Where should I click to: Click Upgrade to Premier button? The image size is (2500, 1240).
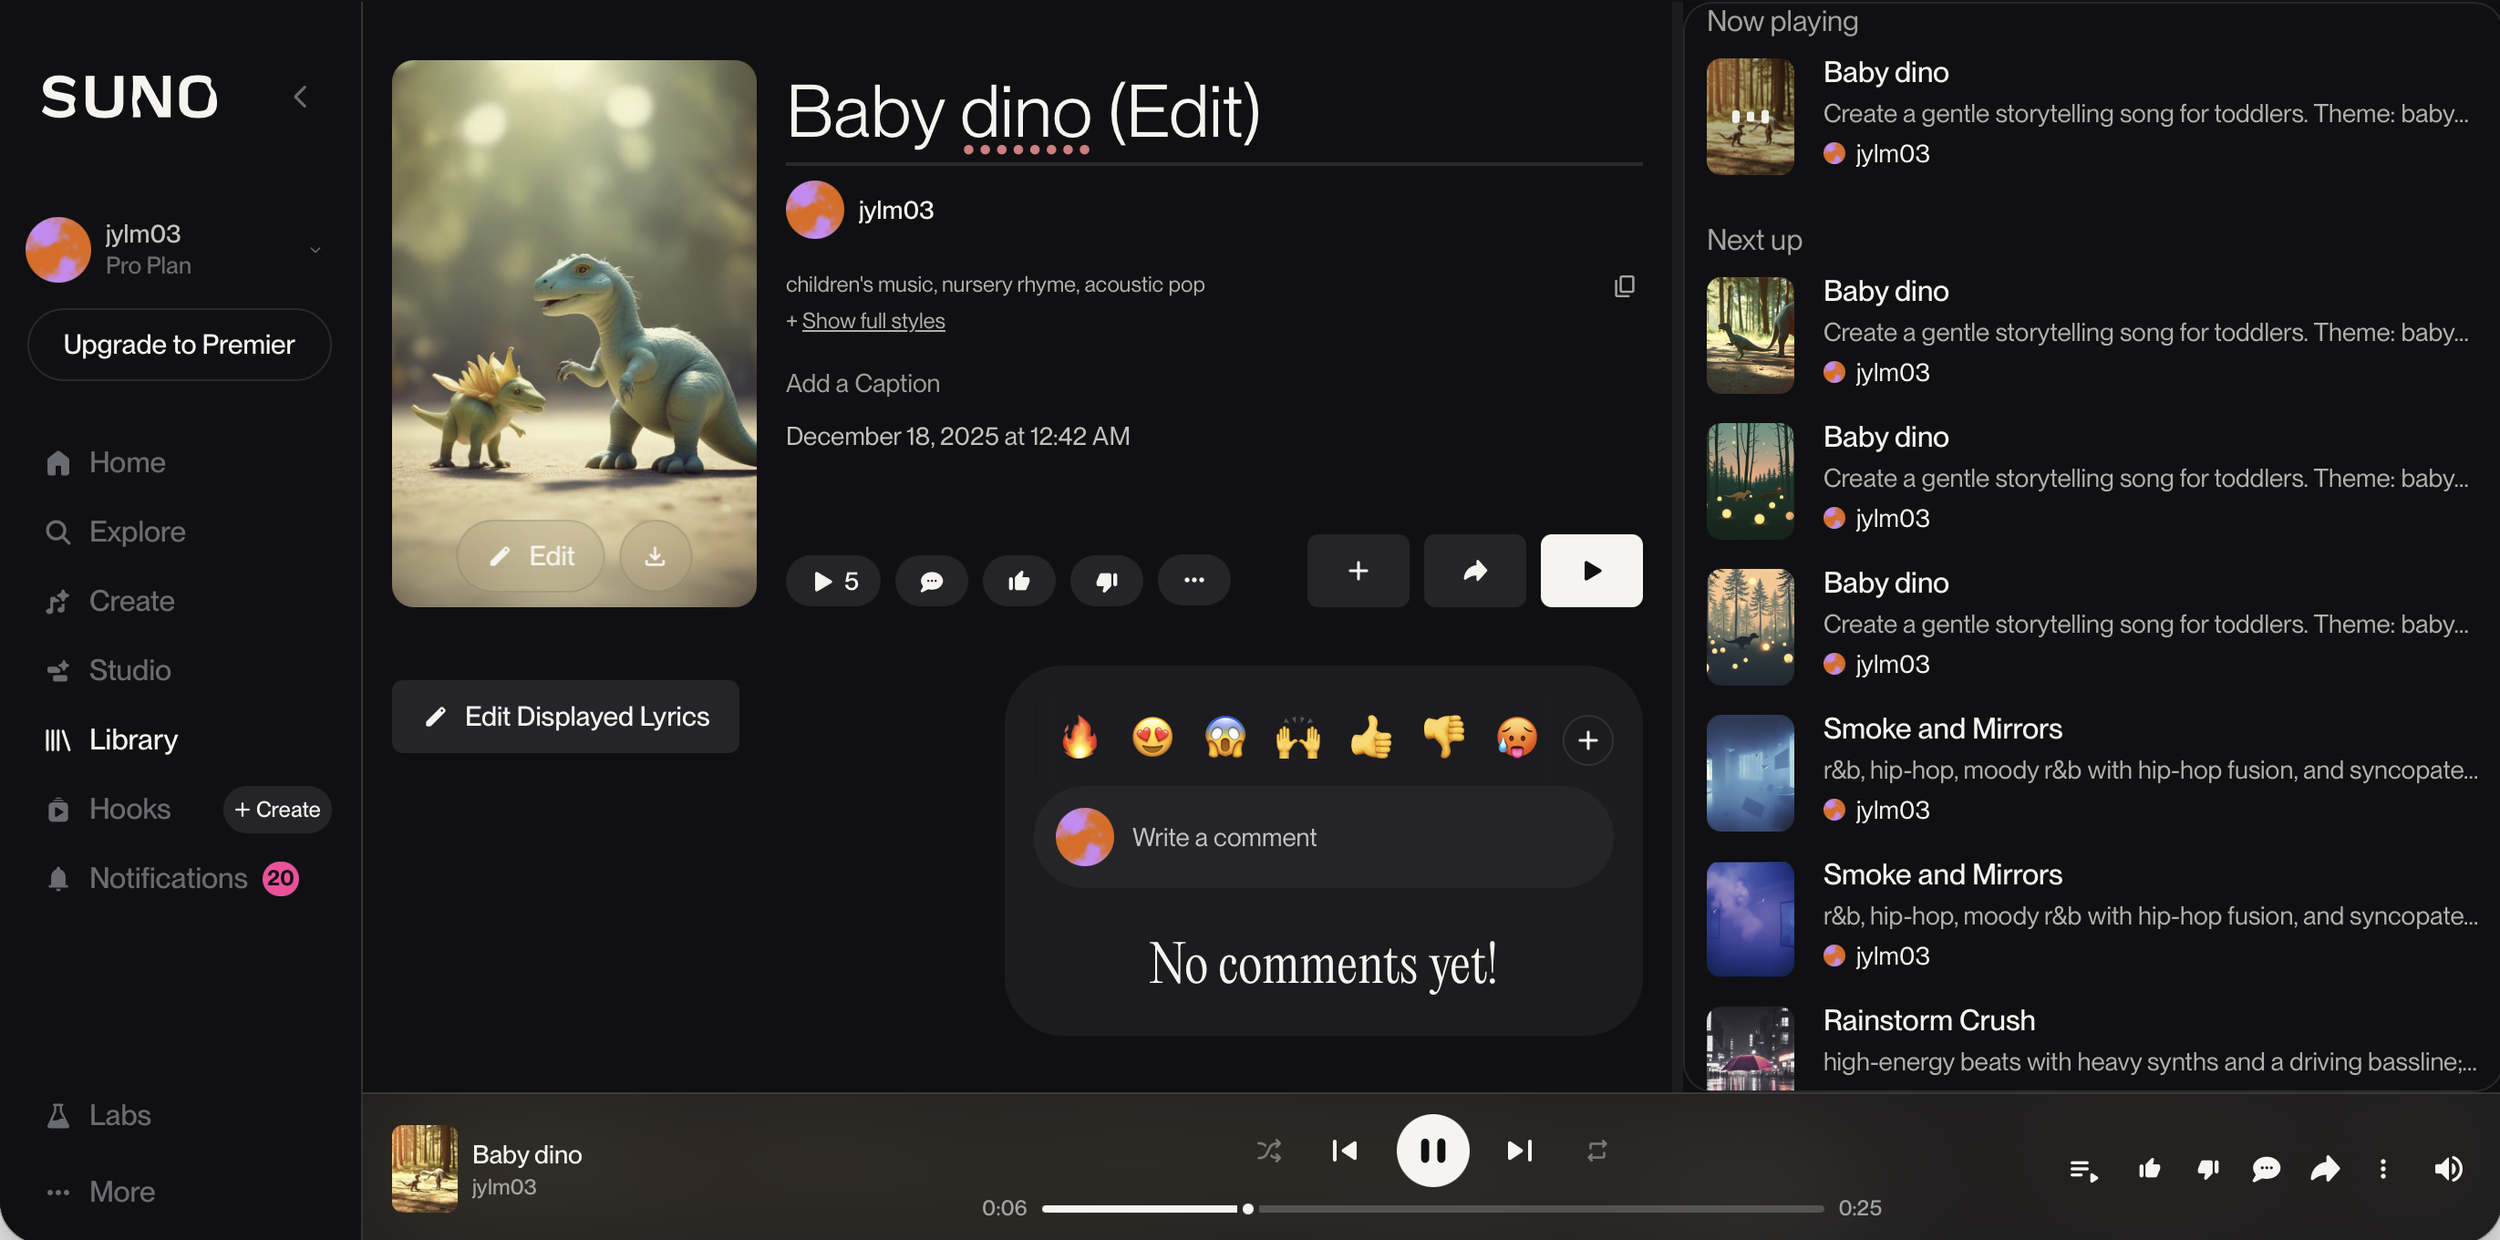point(179,345)
